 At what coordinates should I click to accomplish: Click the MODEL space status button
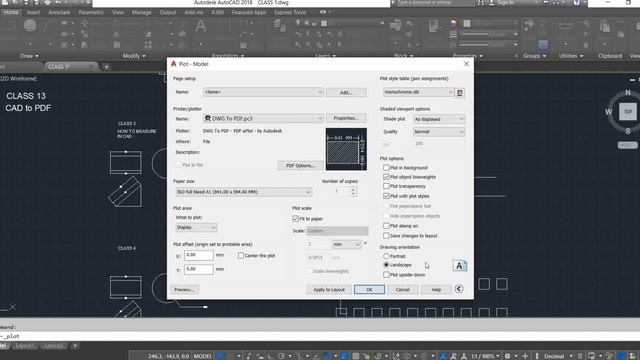(202, 356)
